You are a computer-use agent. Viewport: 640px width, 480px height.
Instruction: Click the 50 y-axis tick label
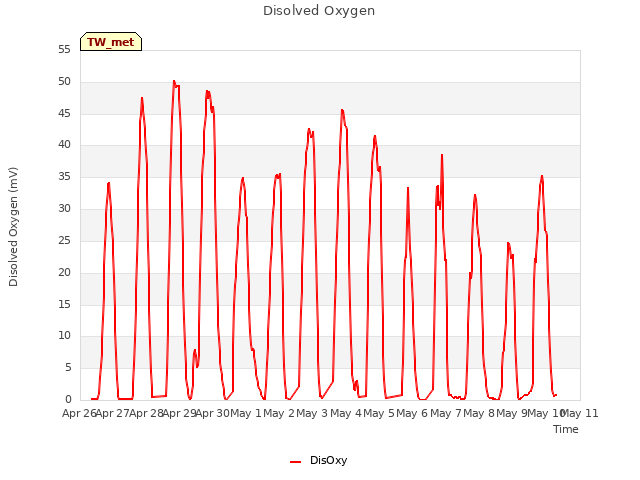pyautogui.click(x=64, y=81)
